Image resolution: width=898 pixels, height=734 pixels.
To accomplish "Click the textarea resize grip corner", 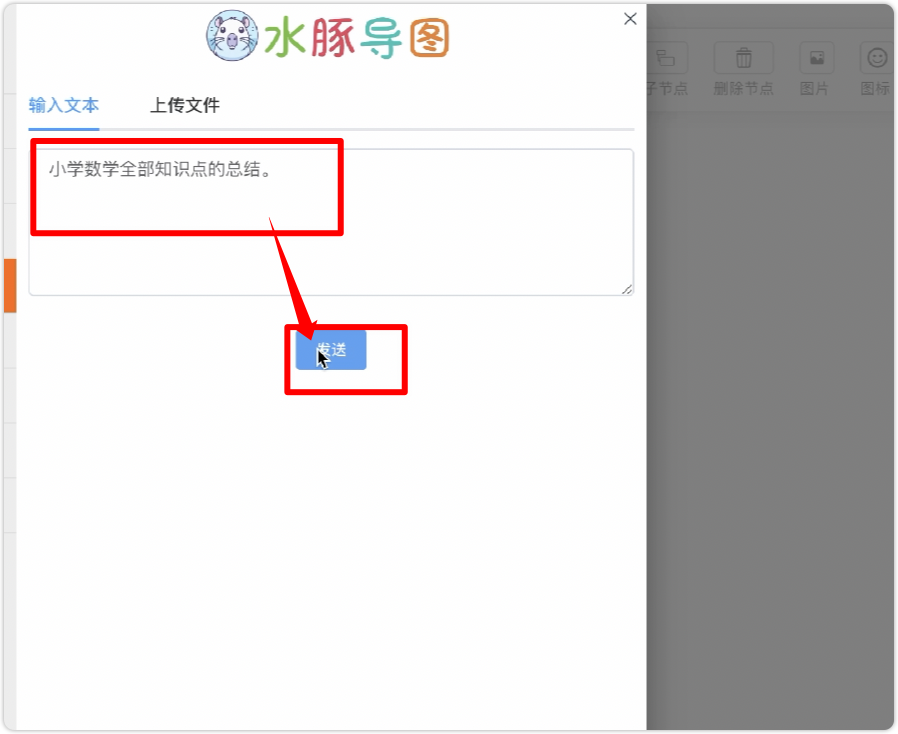I will pos(627,290).
